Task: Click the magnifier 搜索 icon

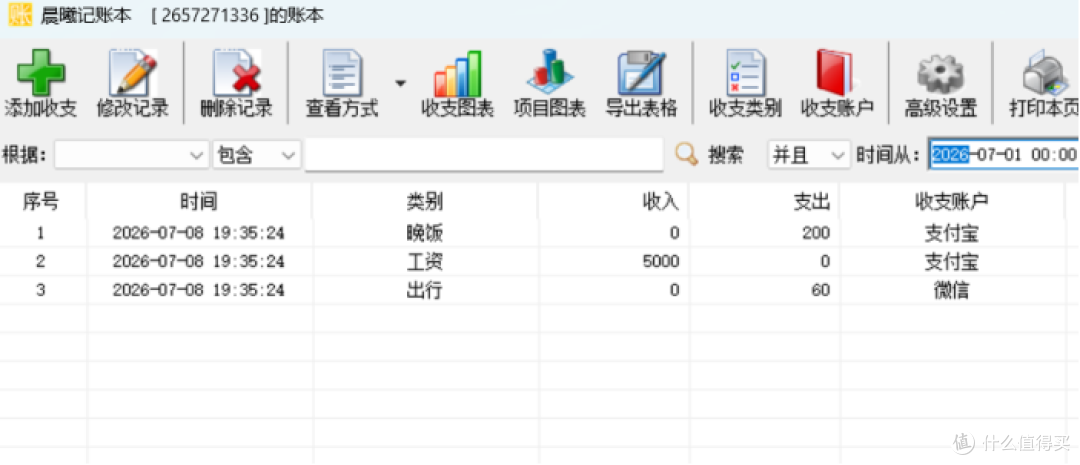Action: [x=686, y=154]
